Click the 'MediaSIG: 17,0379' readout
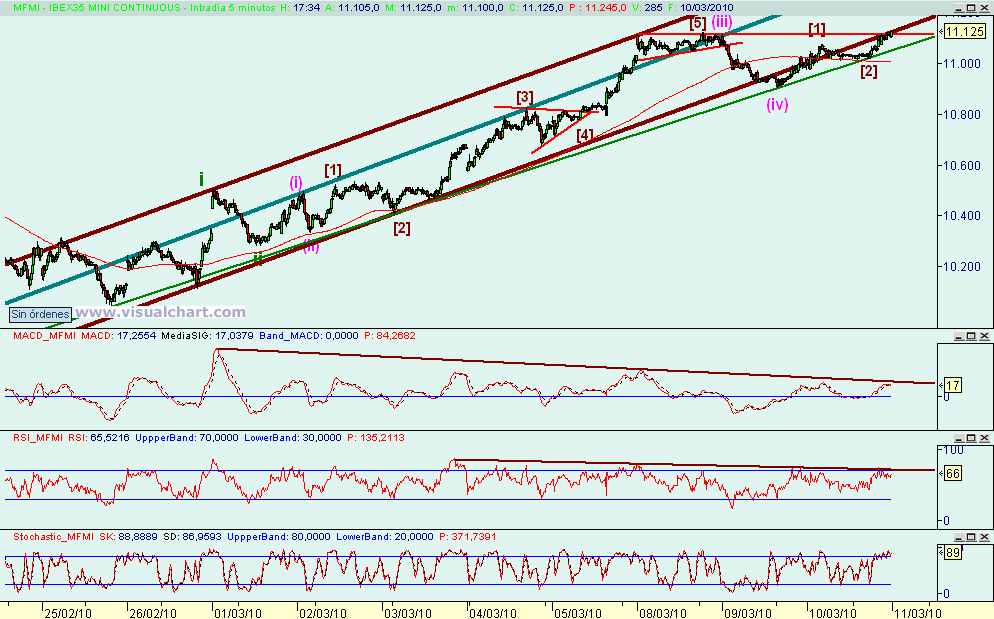Screen dimensions: 994x619 (207, 336)
